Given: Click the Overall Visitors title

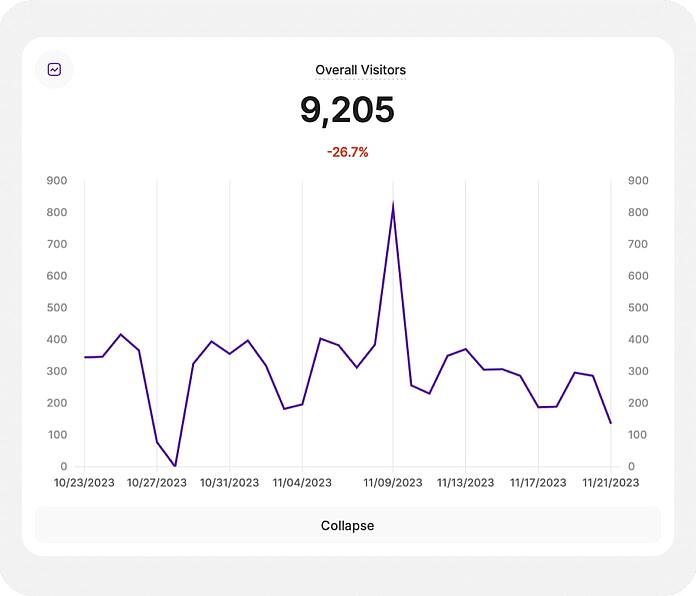Looking at the screenshot, I should (360, 70).
